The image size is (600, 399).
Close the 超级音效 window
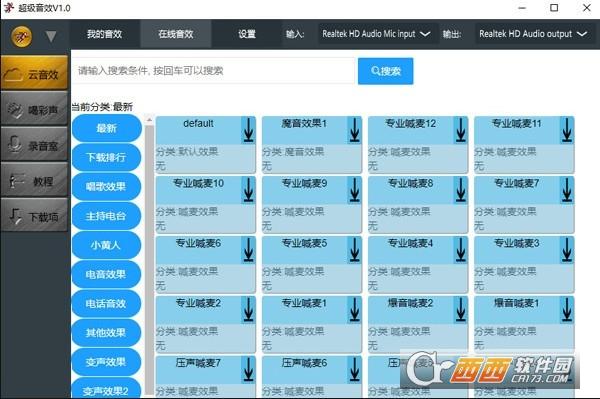click(586, 8)
